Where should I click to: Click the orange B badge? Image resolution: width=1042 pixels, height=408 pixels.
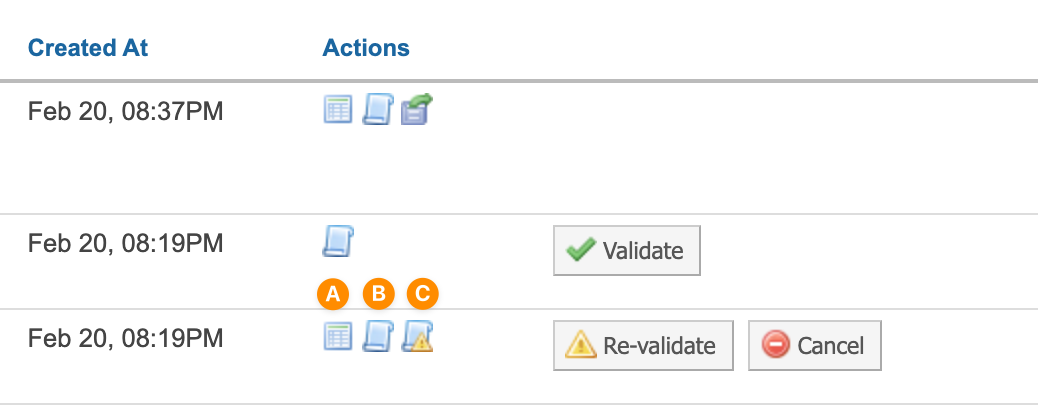click(x=378, y=293)
